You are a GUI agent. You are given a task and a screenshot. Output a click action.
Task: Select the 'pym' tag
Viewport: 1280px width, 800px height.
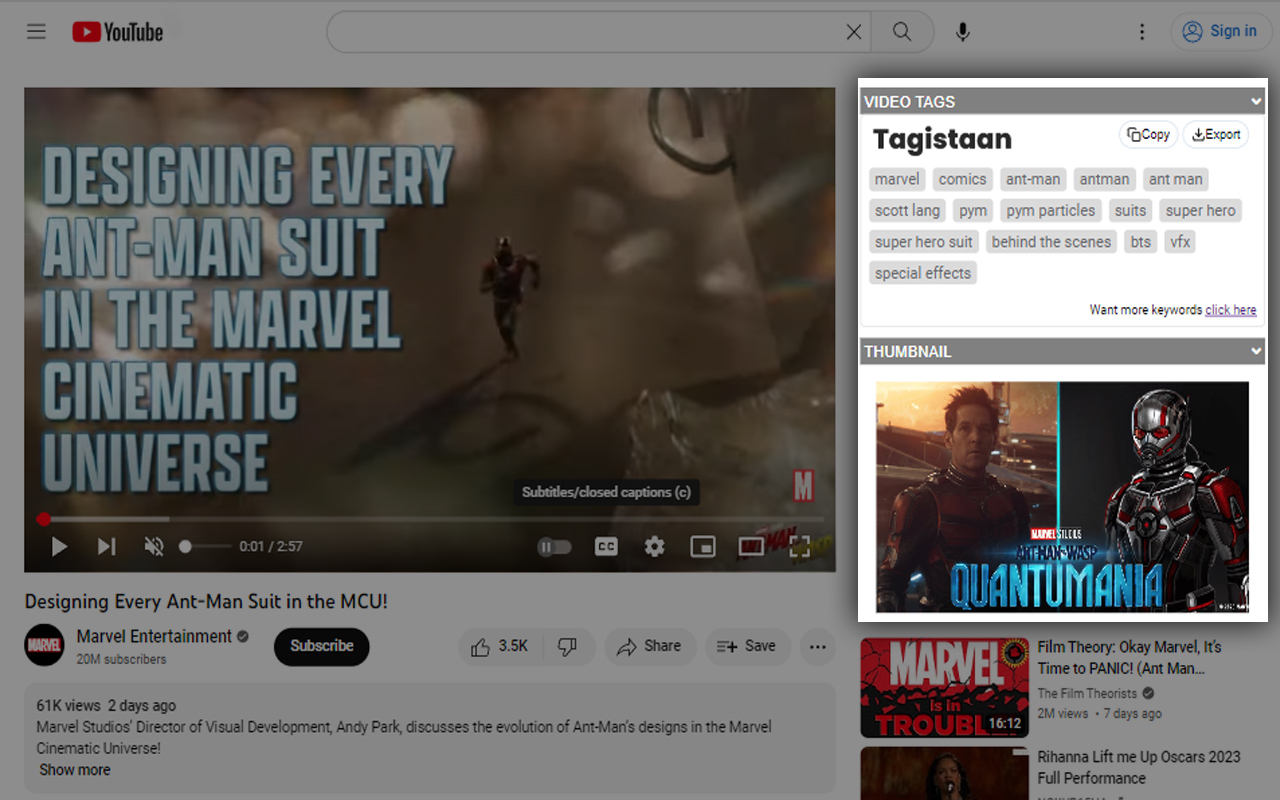[x=973, y=210]
